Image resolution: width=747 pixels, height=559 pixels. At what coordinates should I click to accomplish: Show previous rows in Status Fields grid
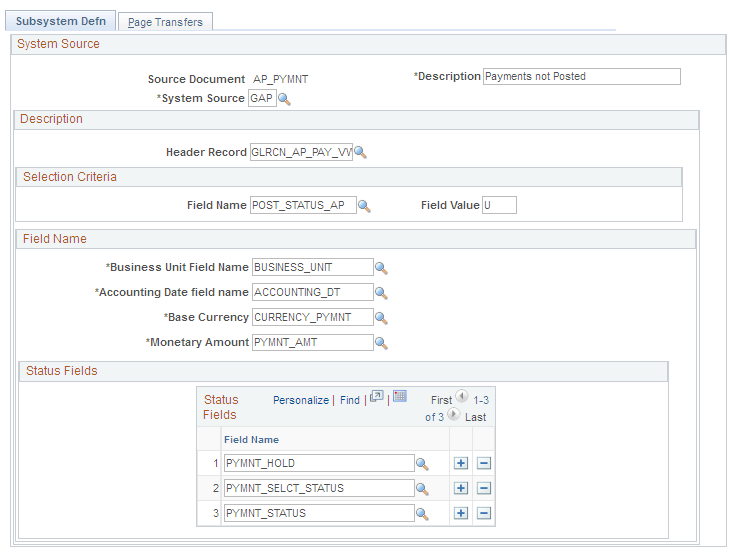pyautogui.click(x=462, y=396)
